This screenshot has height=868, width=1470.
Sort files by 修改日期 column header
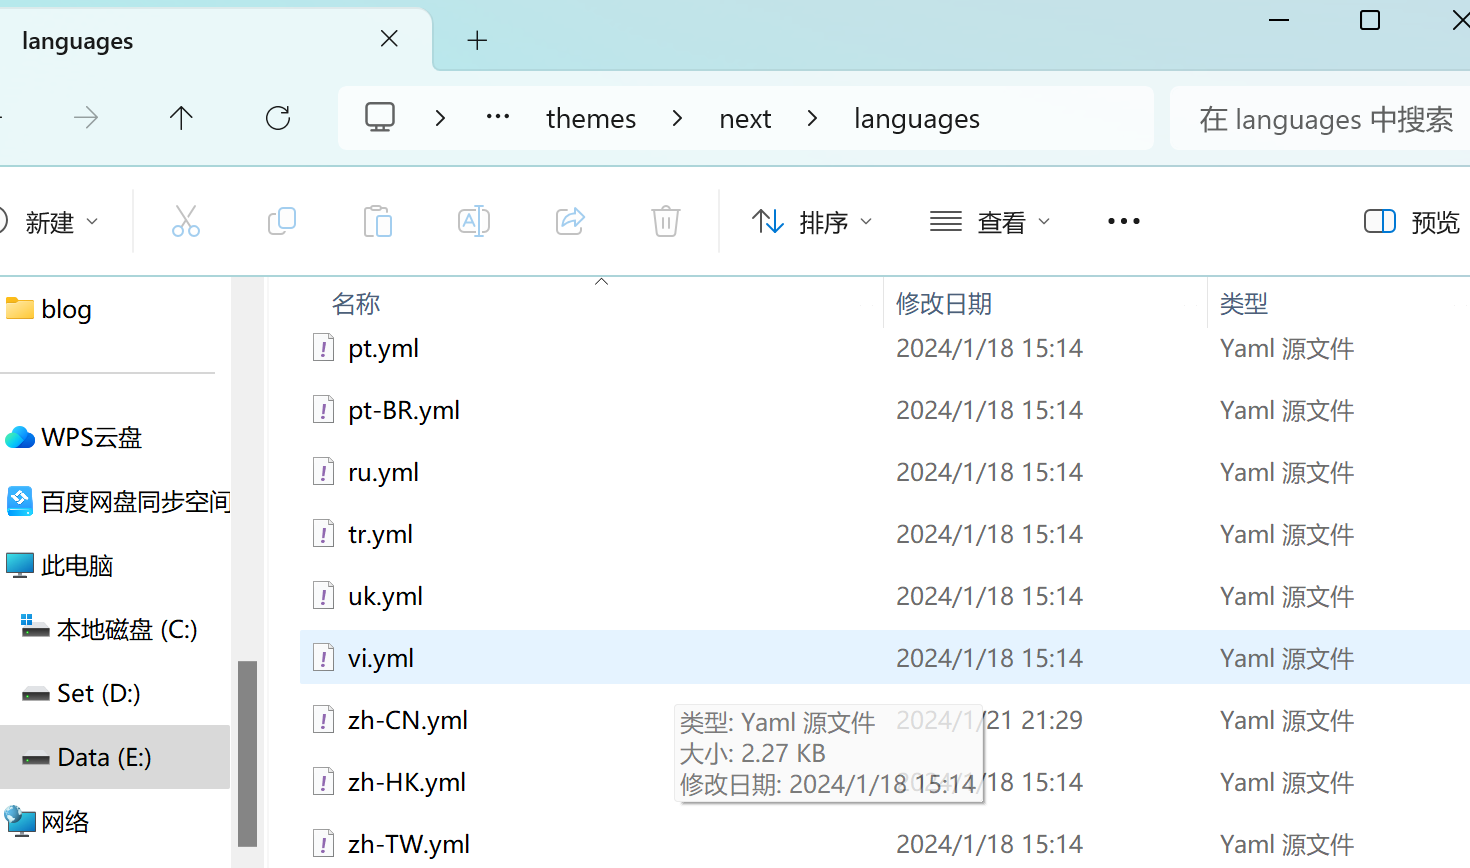click(944, 303)
